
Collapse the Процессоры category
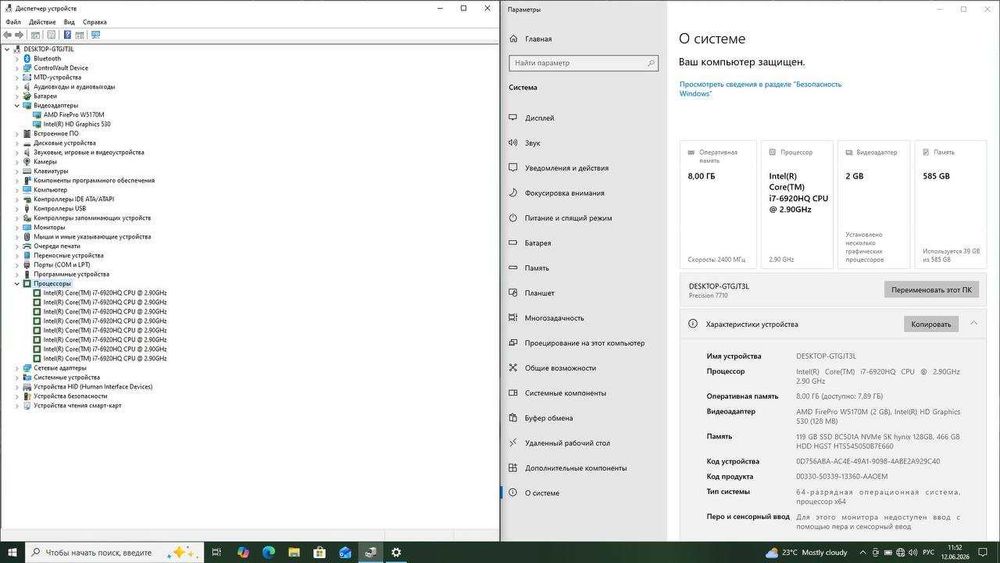17,284
